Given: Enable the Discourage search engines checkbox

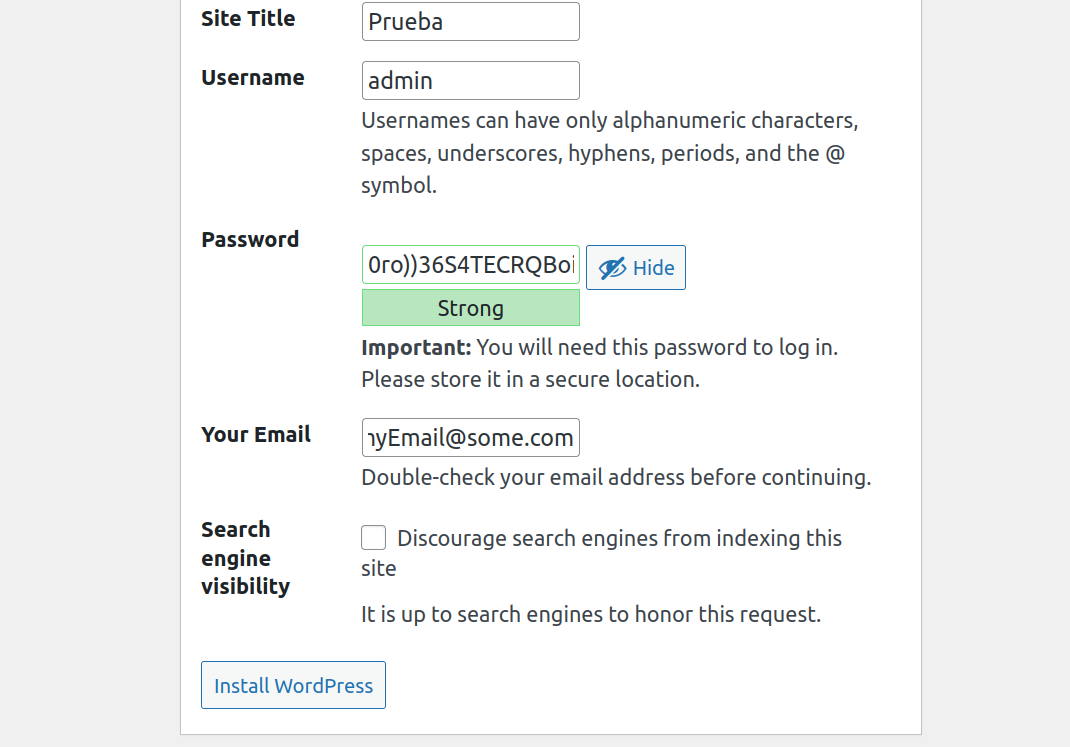Looking at the screenshot, I should (373, 538).
